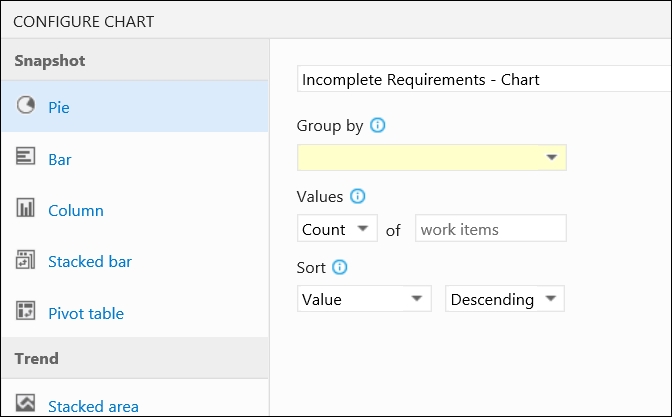Image resolution: width=672 pixels, height=417 pixels.
Task: Choose the Pivot table icon
Action: tap(26, 311)
